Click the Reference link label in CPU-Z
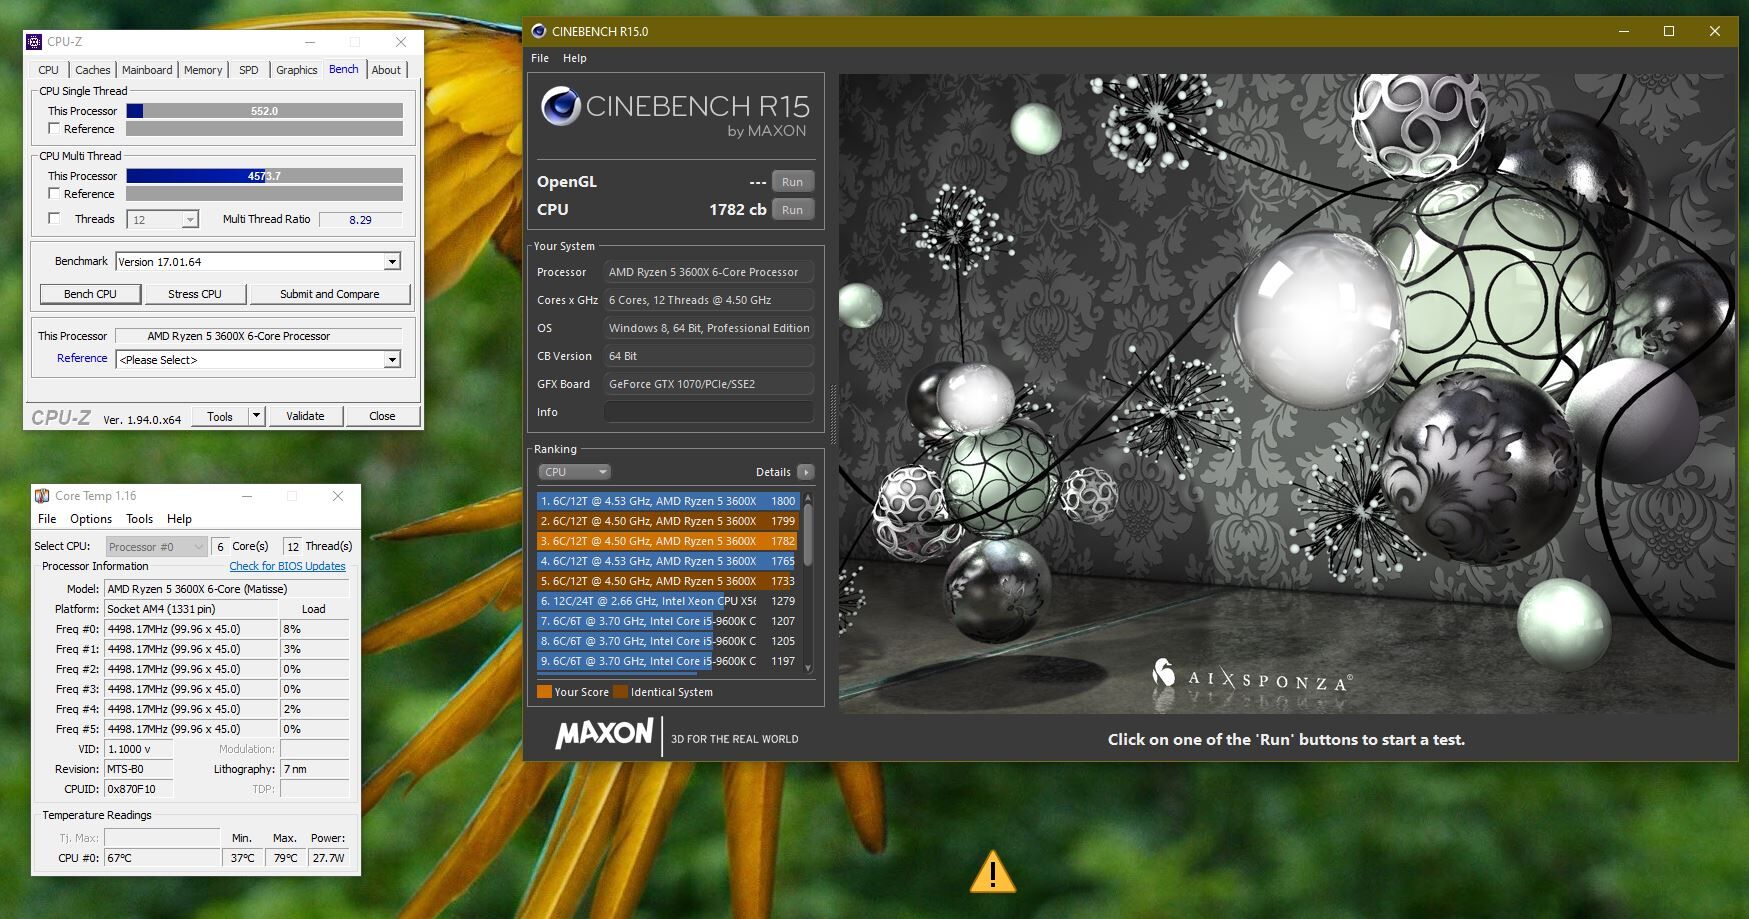The height and width of the screenshot is (919, 1749). [82, 358]
